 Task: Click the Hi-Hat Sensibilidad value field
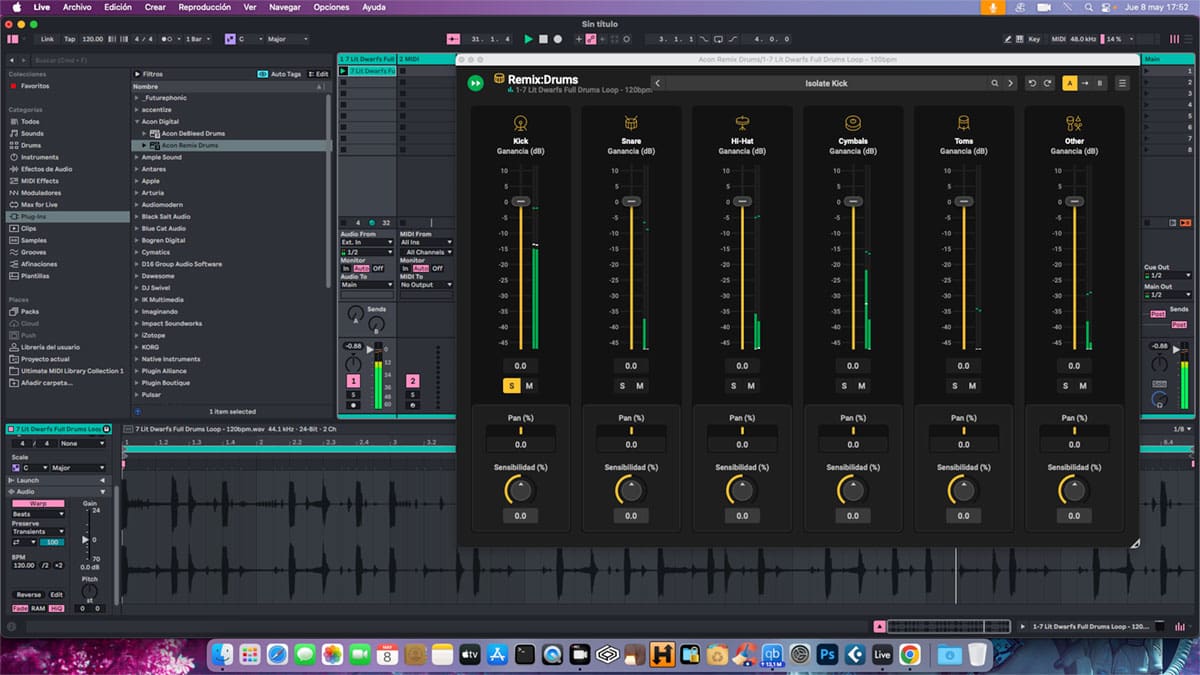pyautogui.click(x=742, y=516)
